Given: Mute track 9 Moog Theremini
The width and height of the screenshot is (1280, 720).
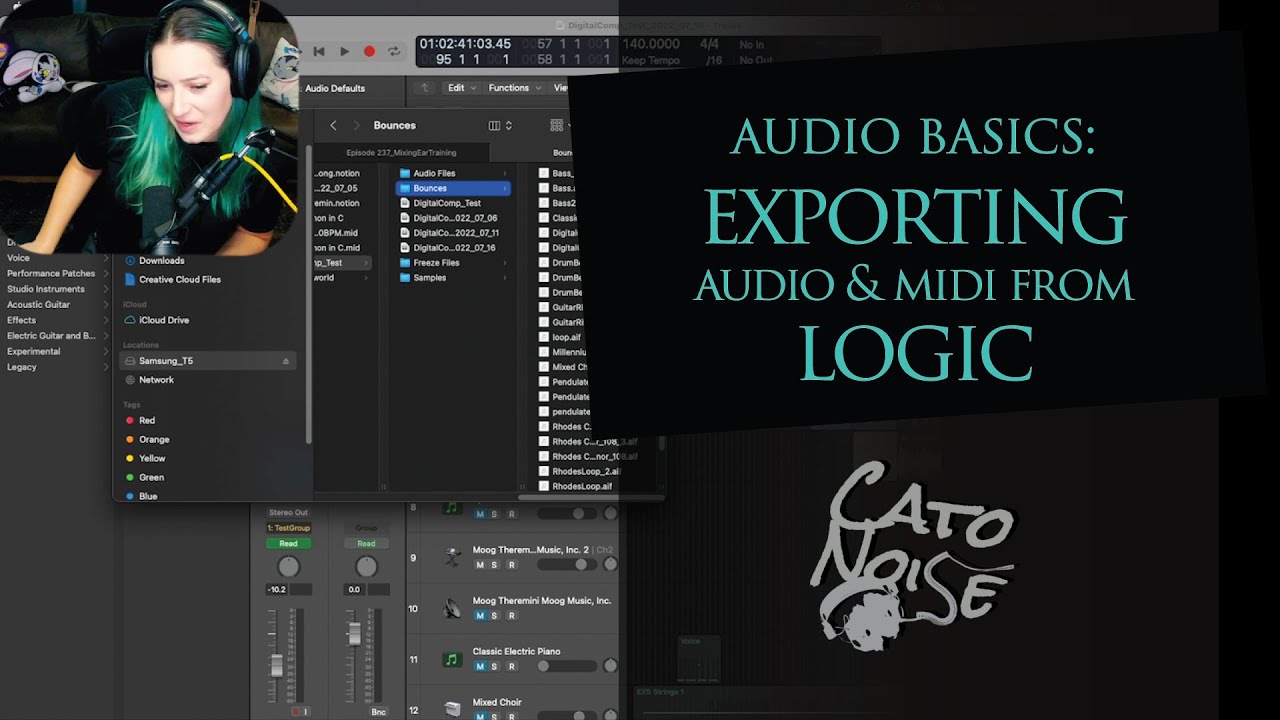Looking at the screenshot, I should pos(480,565).
